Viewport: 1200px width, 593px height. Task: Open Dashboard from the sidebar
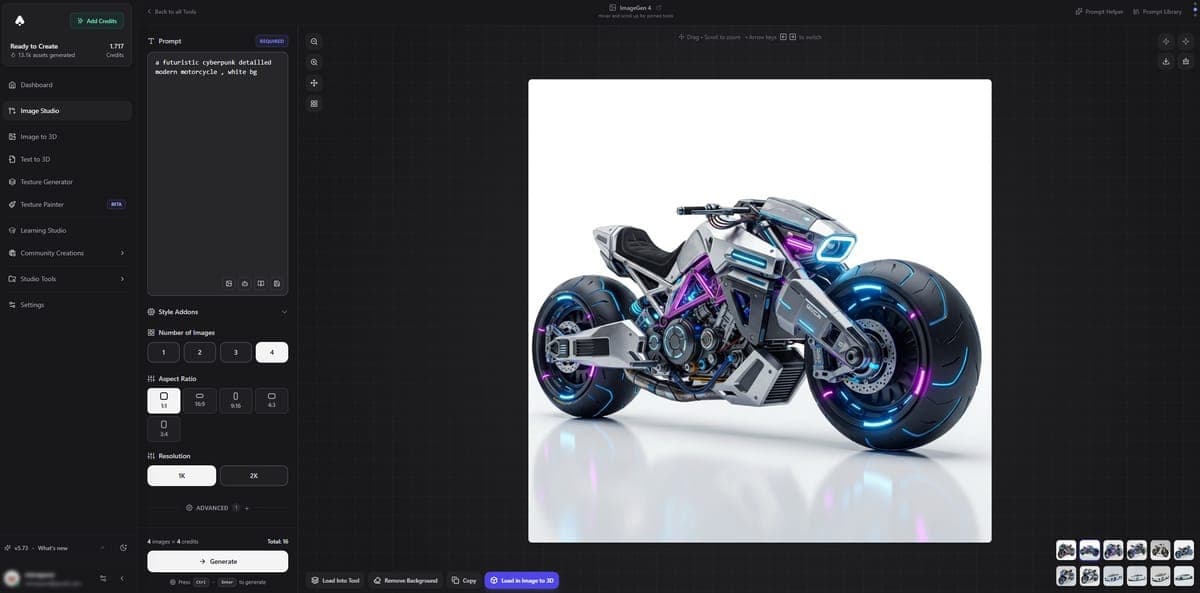pyautogui.click(x=66, y=85)
